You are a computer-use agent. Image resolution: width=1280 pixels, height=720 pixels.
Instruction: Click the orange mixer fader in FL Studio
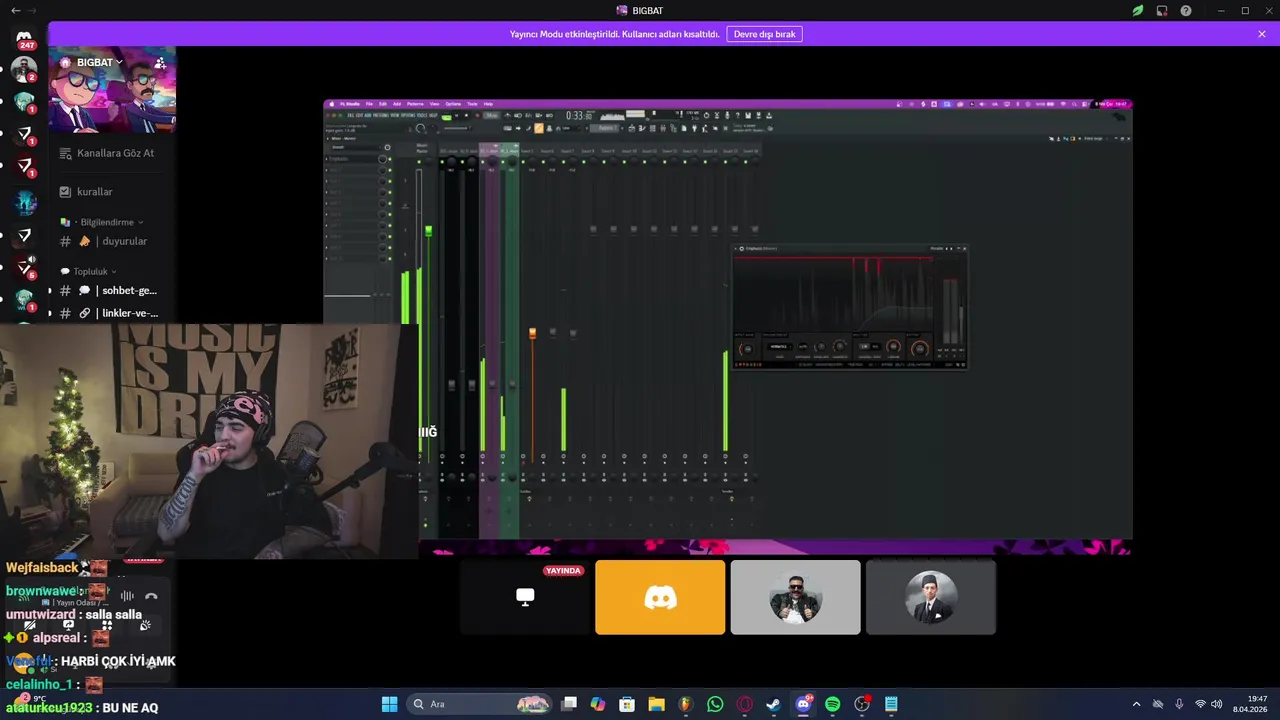(x=532, y=333)
